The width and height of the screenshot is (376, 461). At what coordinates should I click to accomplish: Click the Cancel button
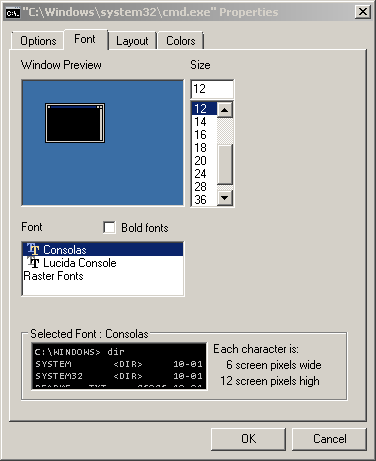(329, 439)
